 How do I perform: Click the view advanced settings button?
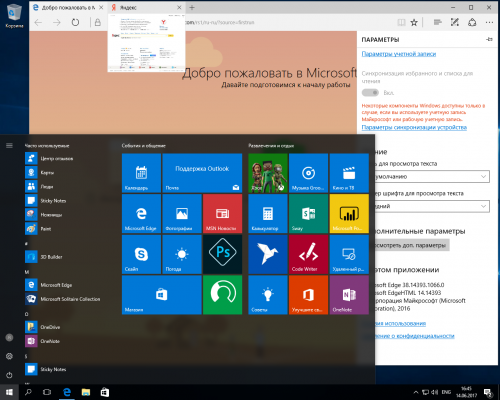pyautogui.click(x=412, y=245)
